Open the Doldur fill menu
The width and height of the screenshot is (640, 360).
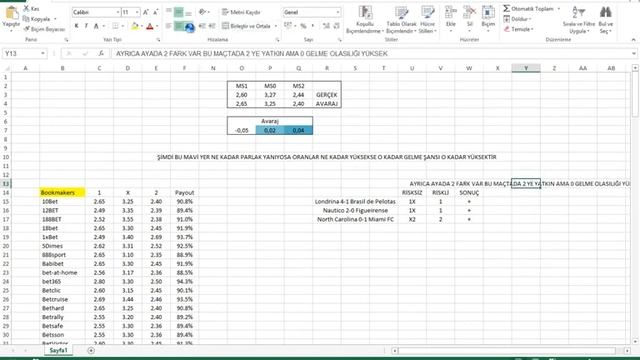tap(517, 19)
